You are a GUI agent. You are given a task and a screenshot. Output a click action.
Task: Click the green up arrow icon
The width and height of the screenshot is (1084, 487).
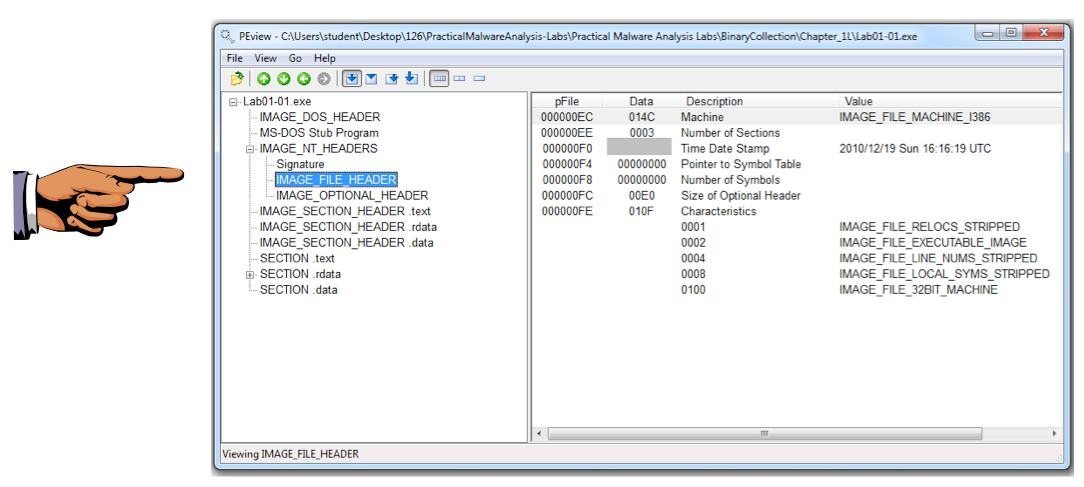tap(264, 78)
